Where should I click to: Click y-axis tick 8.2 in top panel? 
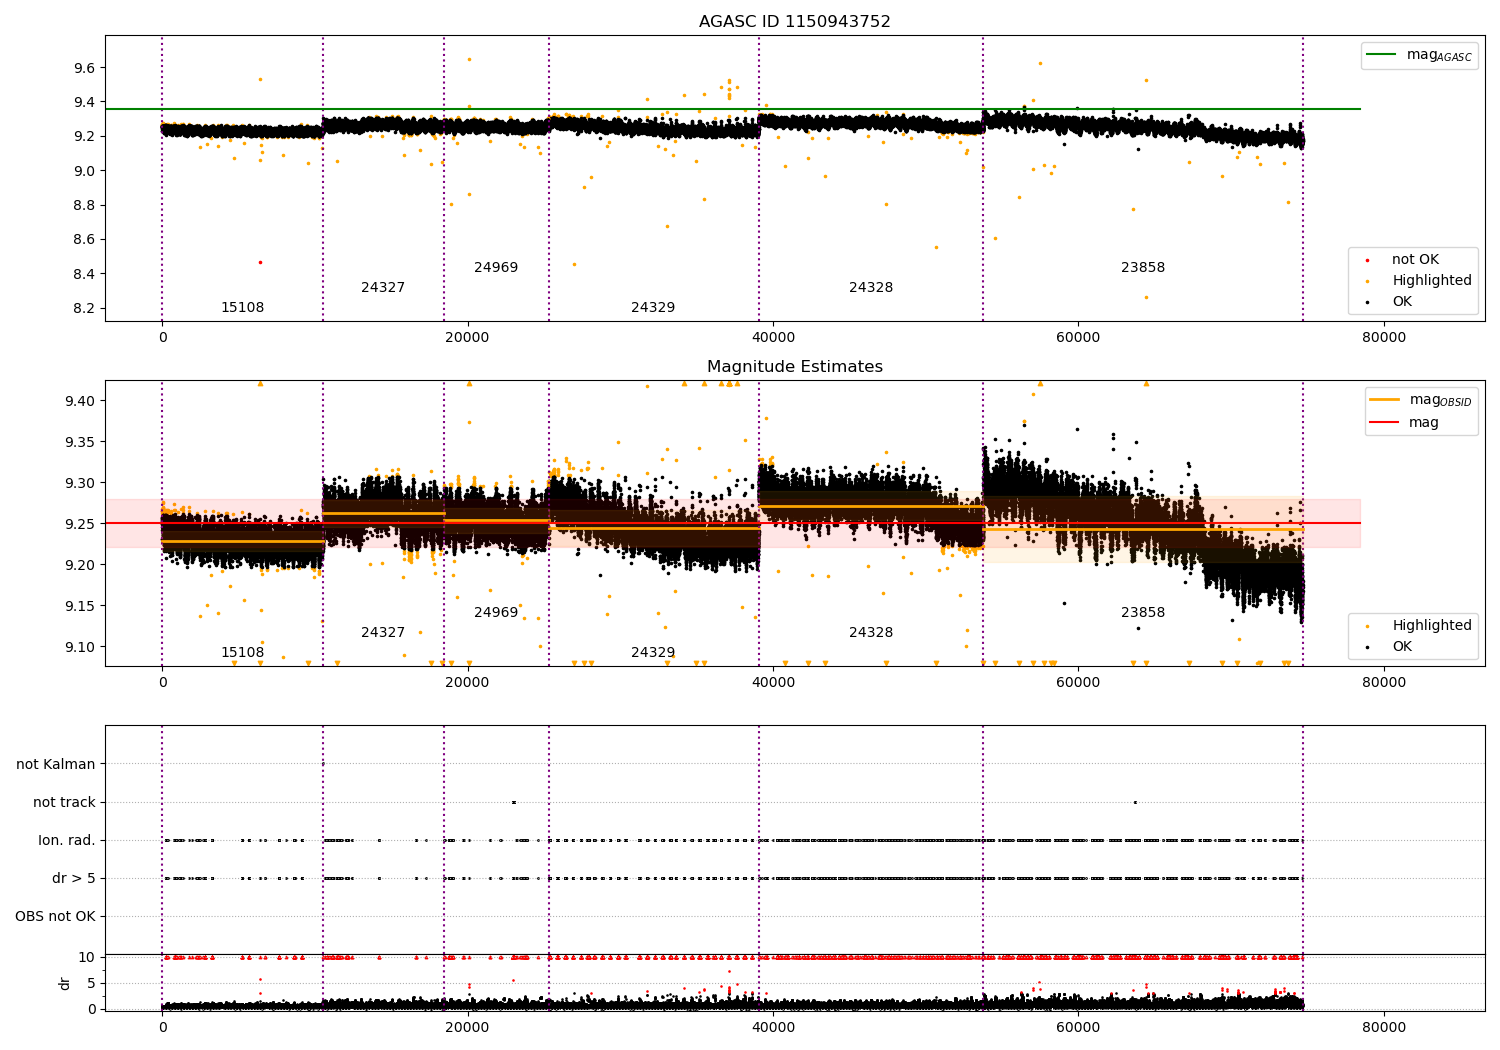[84, 308]
